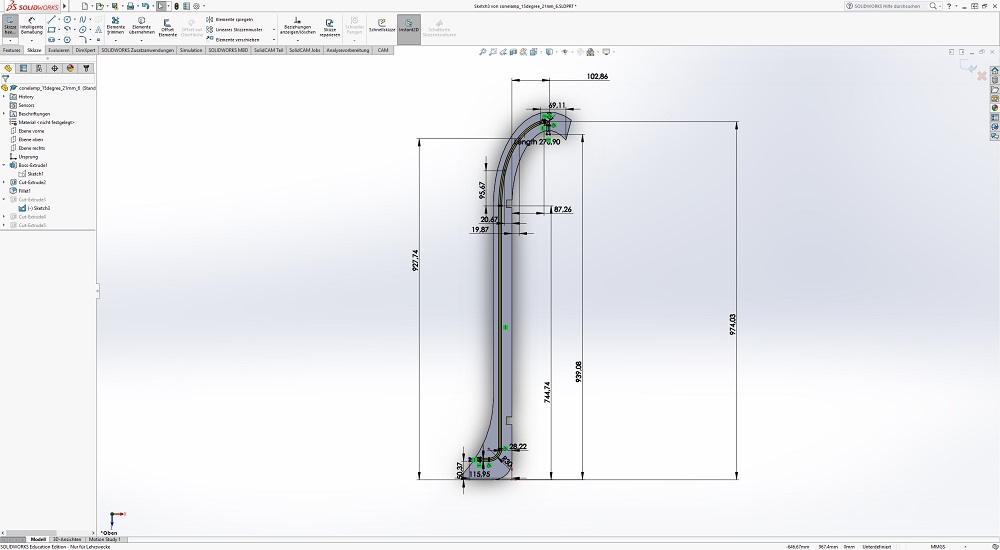The image size is (1000, 550).
Task: Open the Trim elements dropdown arrow
Action: coord(115,40)
